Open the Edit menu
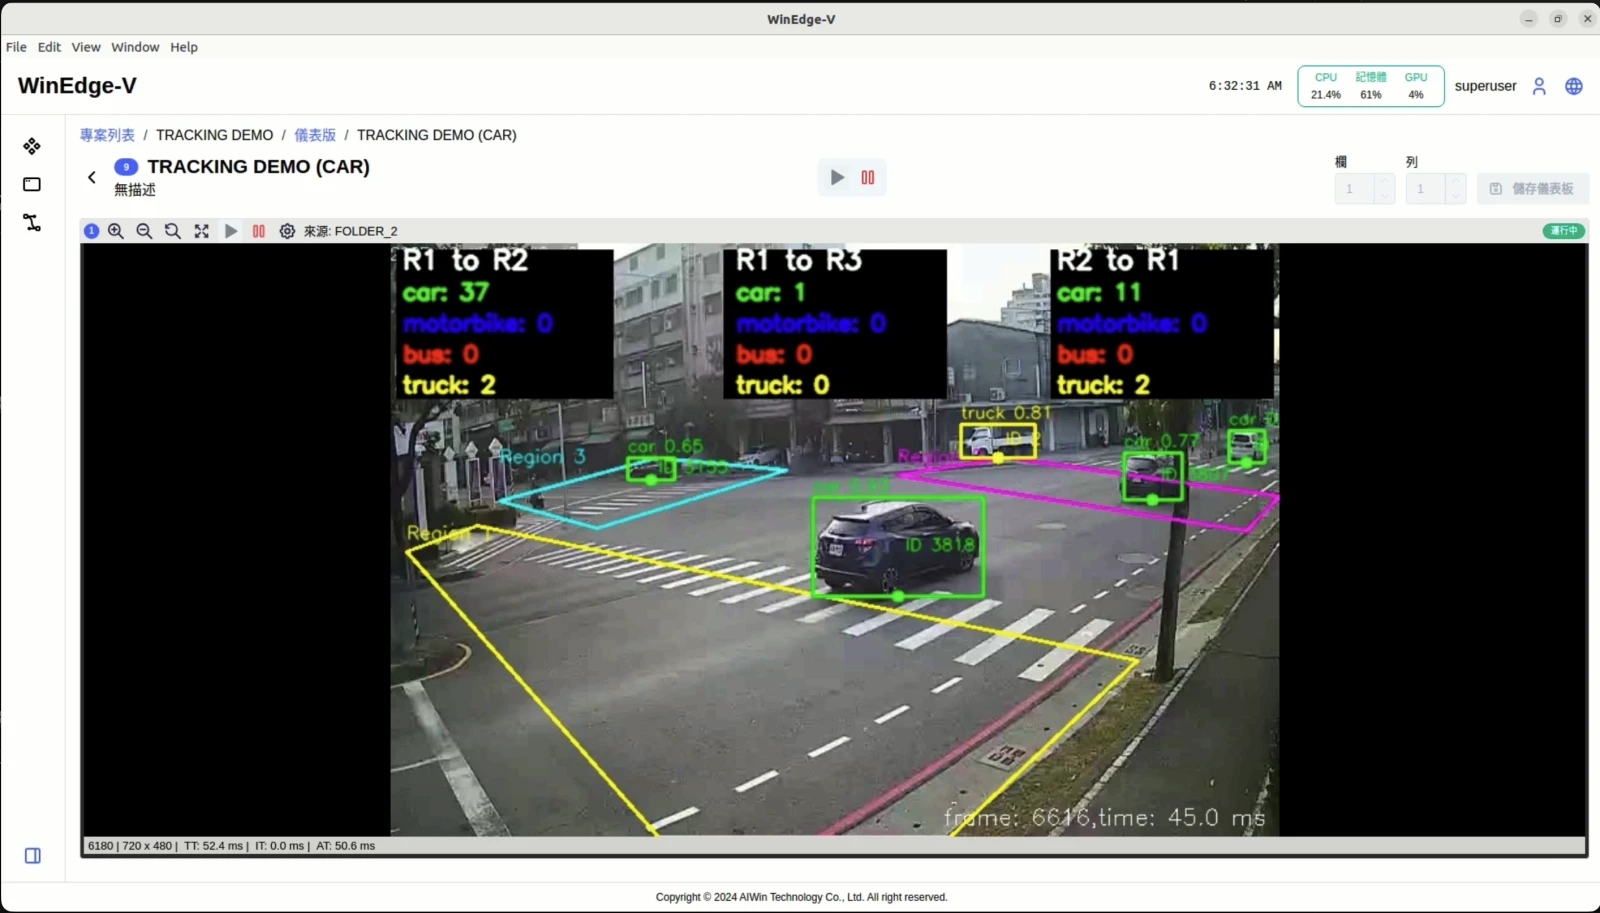This screenshot has height=913, width=1600. (49, 47)
